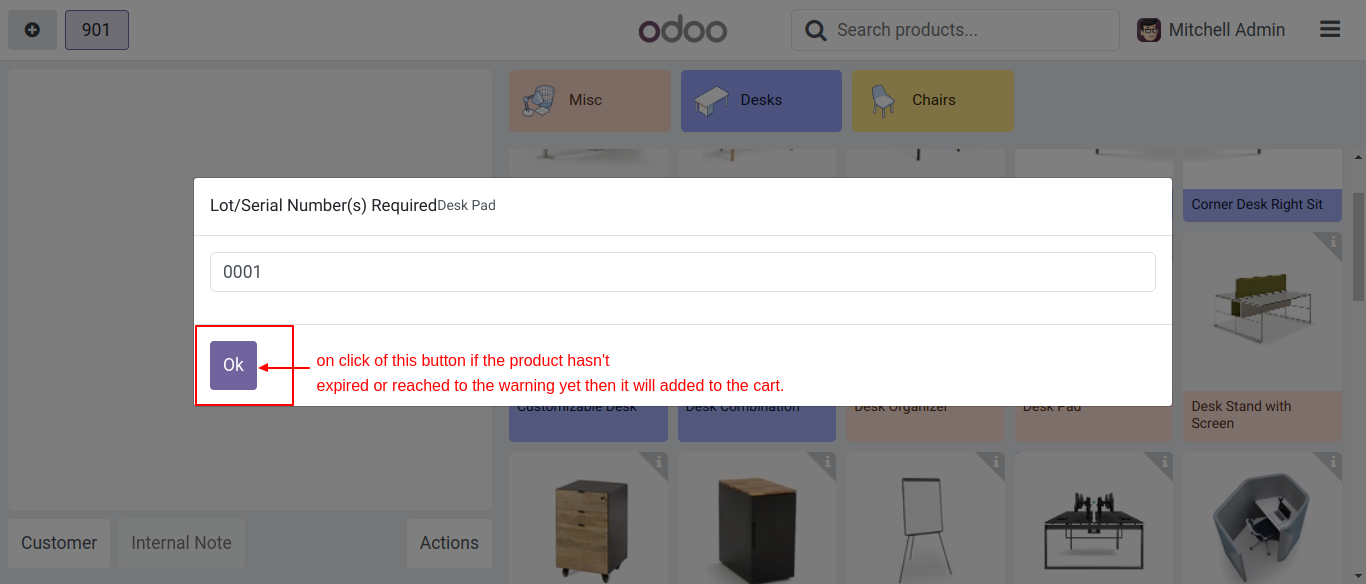1366x584 pixels.
Task: Click info icon on wooden drawer cabinet
Action: pyautogui.click(x=659, y=462)
